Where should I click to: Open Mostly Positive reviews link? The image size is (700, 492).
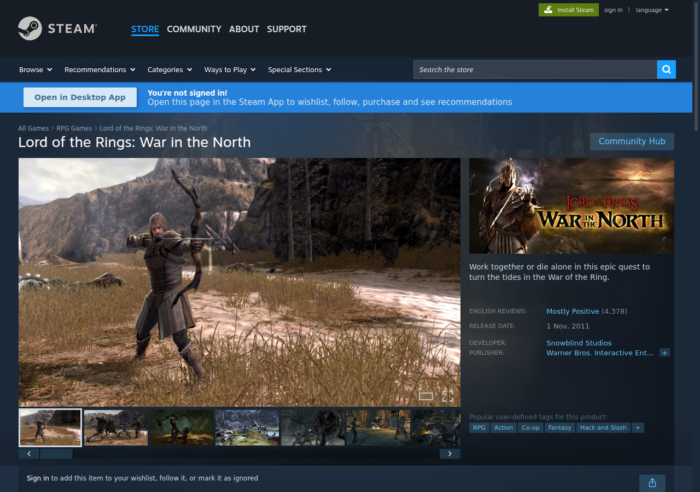(572, 311)
